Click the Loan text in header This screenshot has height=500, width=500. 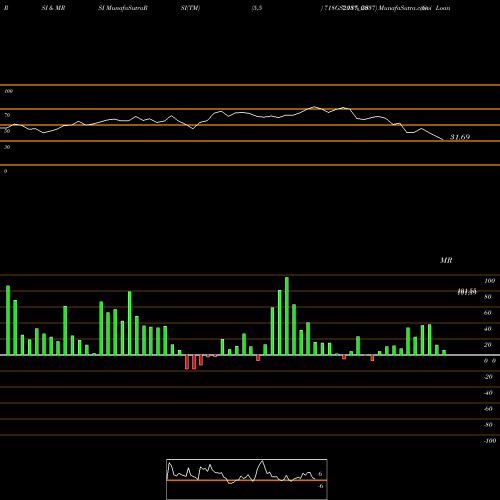[x=443, y=8]
